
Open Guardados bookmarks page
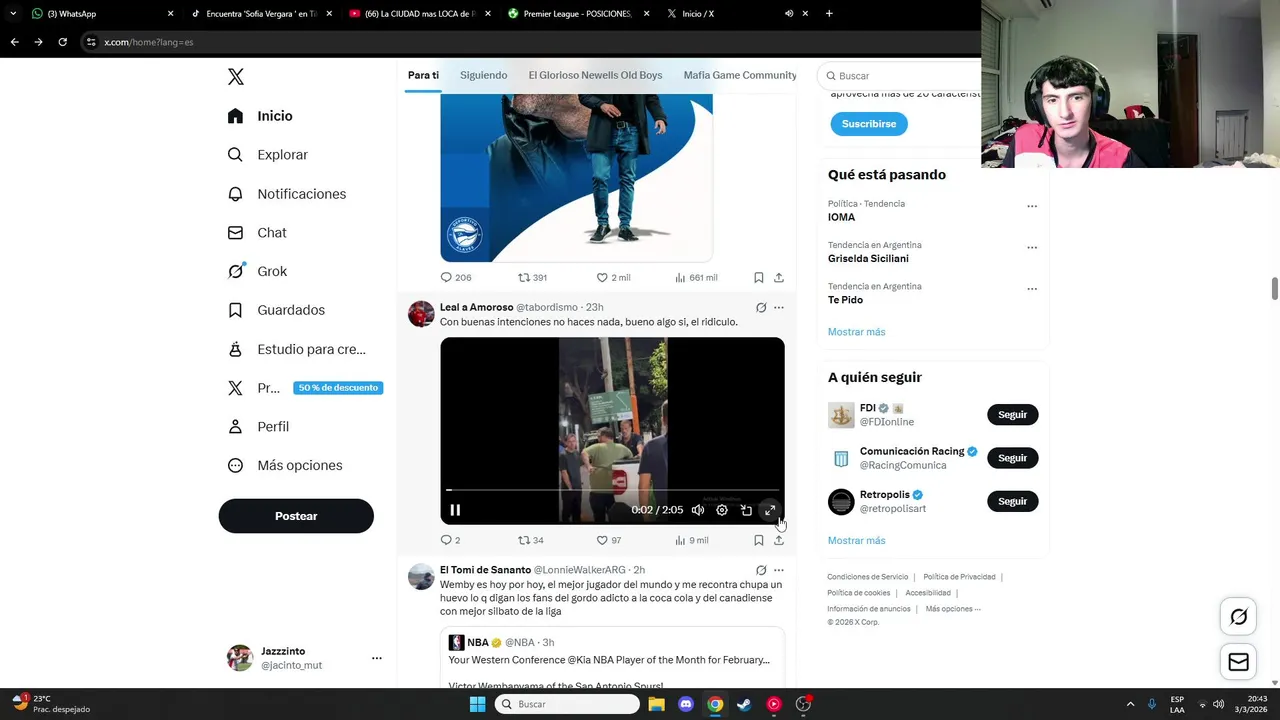pyautogui.click(x=276, y=310)
